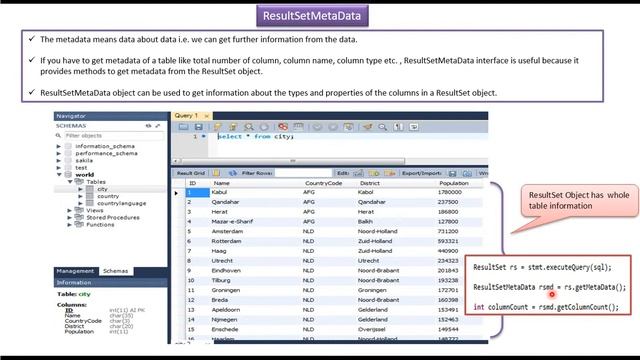This screenshot has width=640, height=360.
Task: Select the 'Rotterdam' name cell
Action: pos(226,241)
